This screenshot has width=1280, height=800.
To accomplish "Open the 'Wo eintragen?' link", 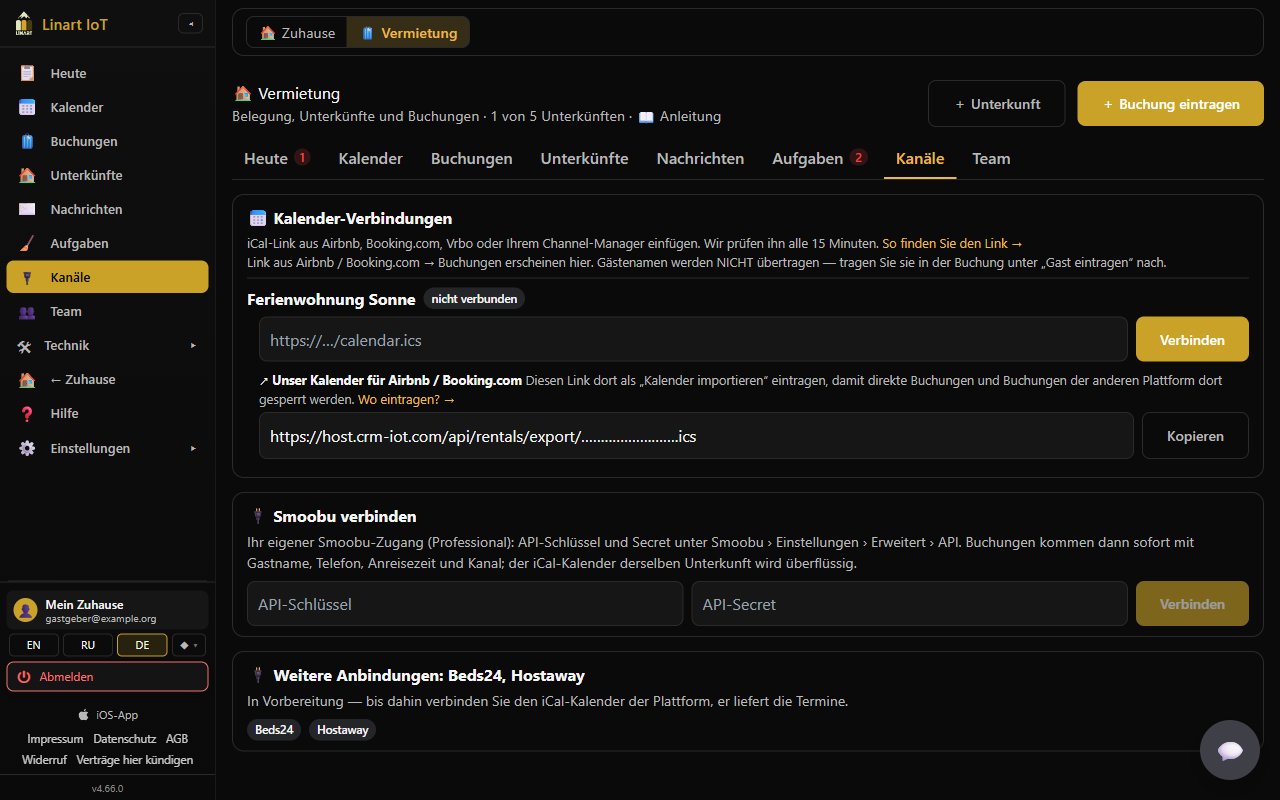I will click(x=406, y=399).
